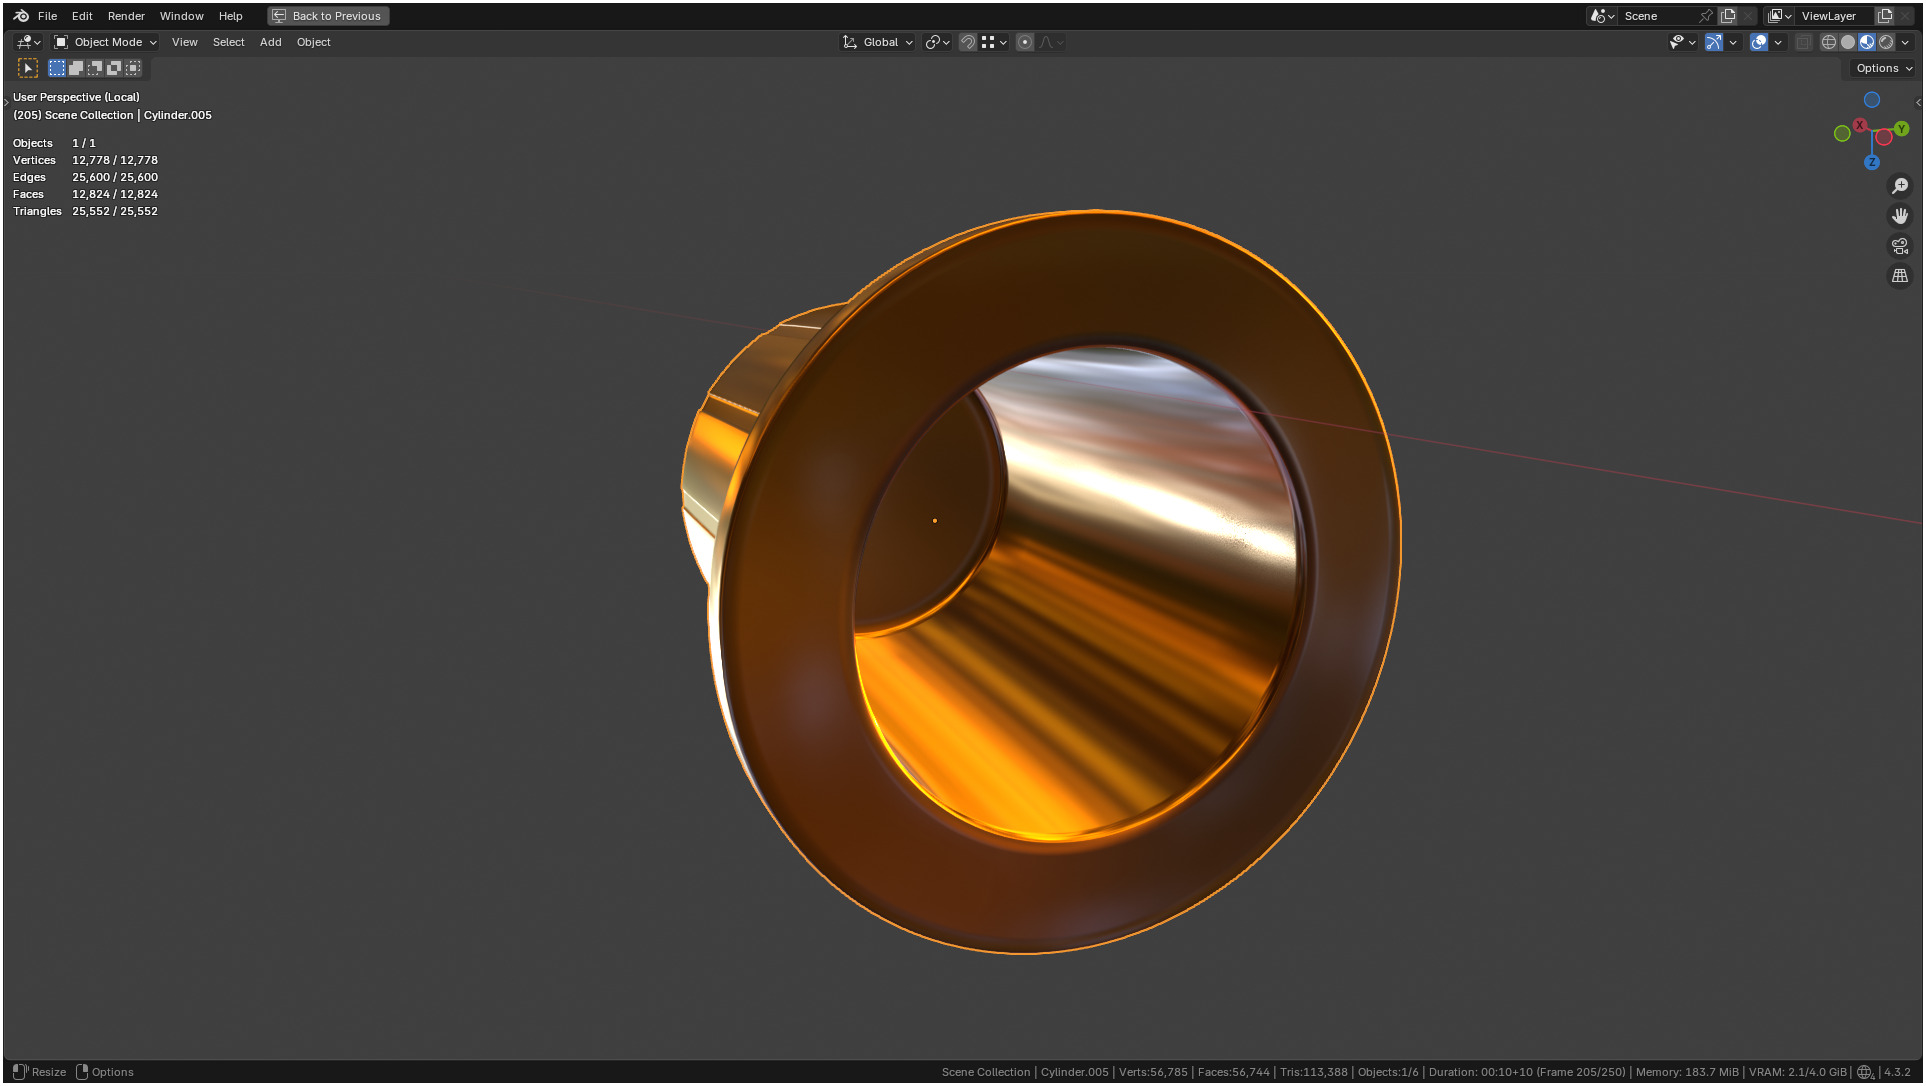This screenshot has width=1926, height=1086.
Task: Switch to solid viewport shading
Action: coord(1848,42)
